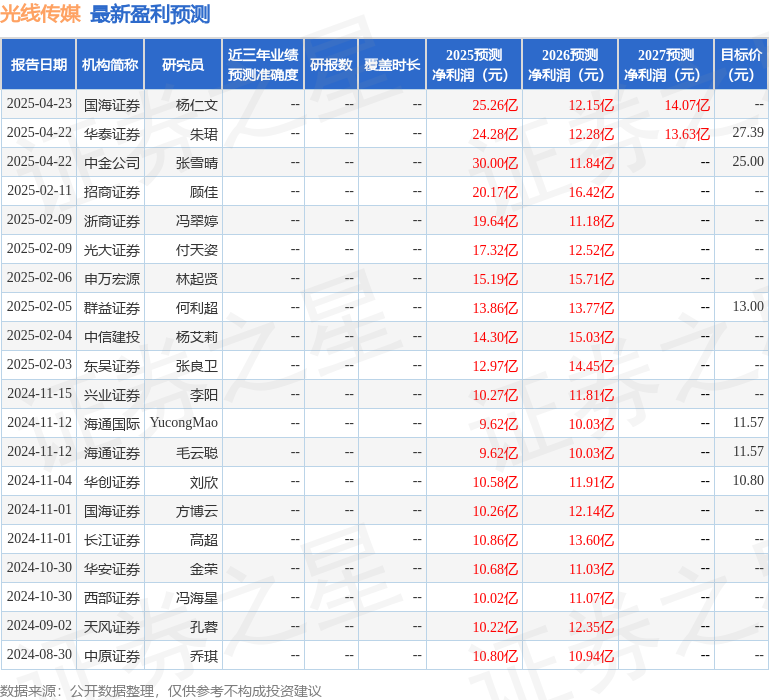This screenshot has width=769, height=700.
Task: Select the 覆盖时长 column header
Action: point(392,65)
